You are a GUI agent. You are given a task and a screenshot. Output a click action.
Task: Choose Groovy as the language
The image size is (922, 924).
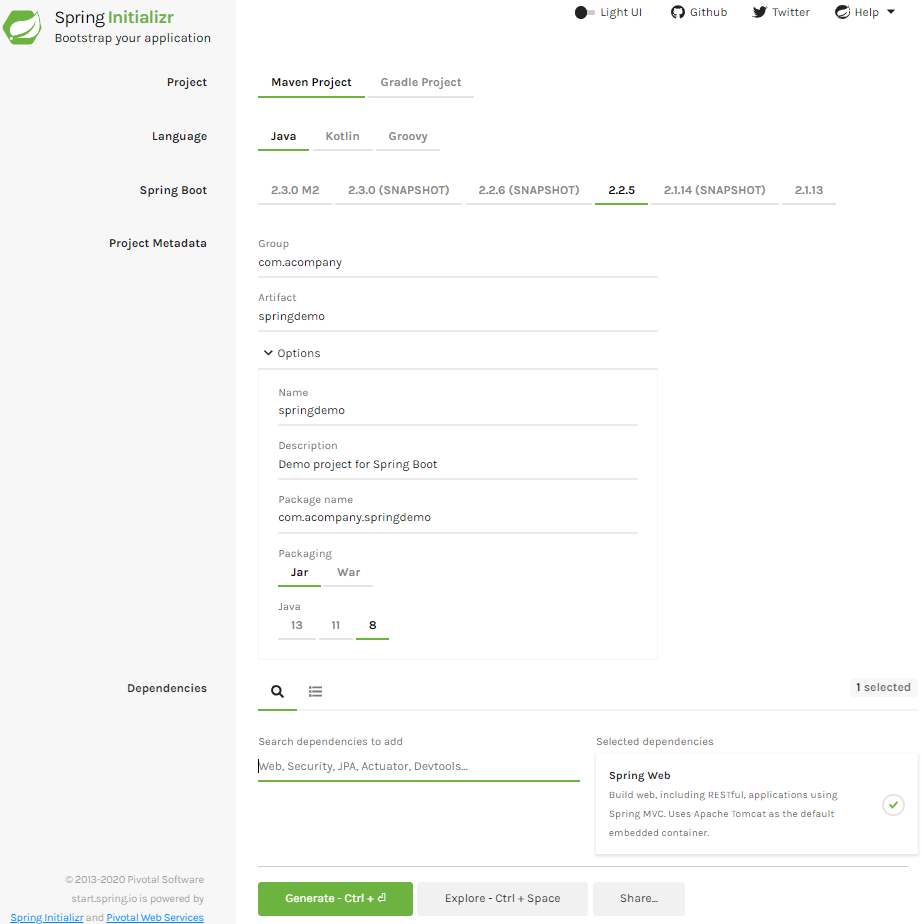(x=408, y=136)
